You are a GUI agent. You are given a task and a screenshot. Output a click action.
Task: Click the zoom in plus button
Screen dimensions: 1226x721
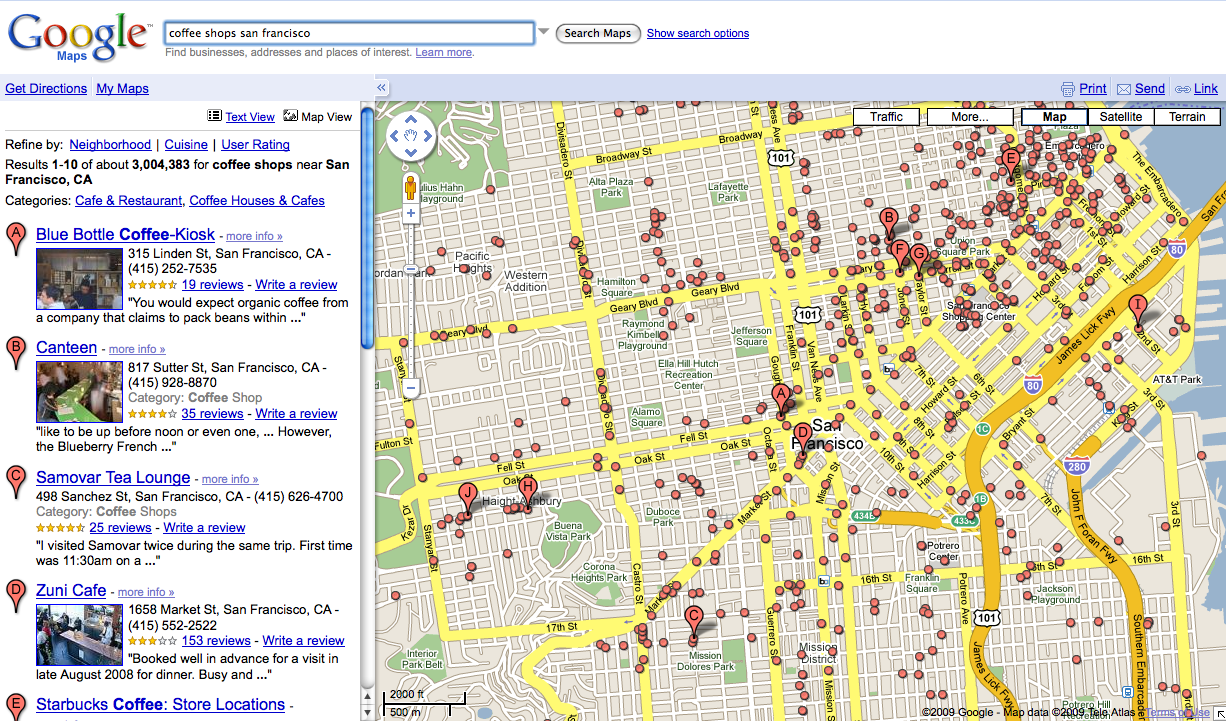pyautogui.click(x=410, y=213)
